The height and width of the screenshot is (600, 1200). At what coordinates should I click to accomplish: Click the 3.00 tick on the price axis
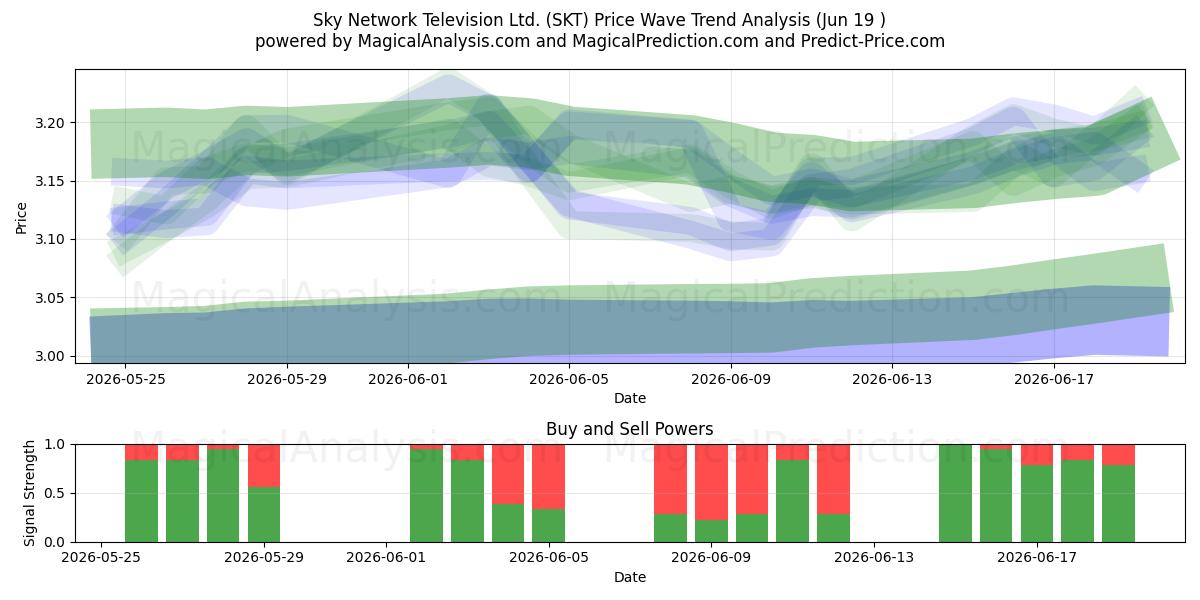[48, 356]
